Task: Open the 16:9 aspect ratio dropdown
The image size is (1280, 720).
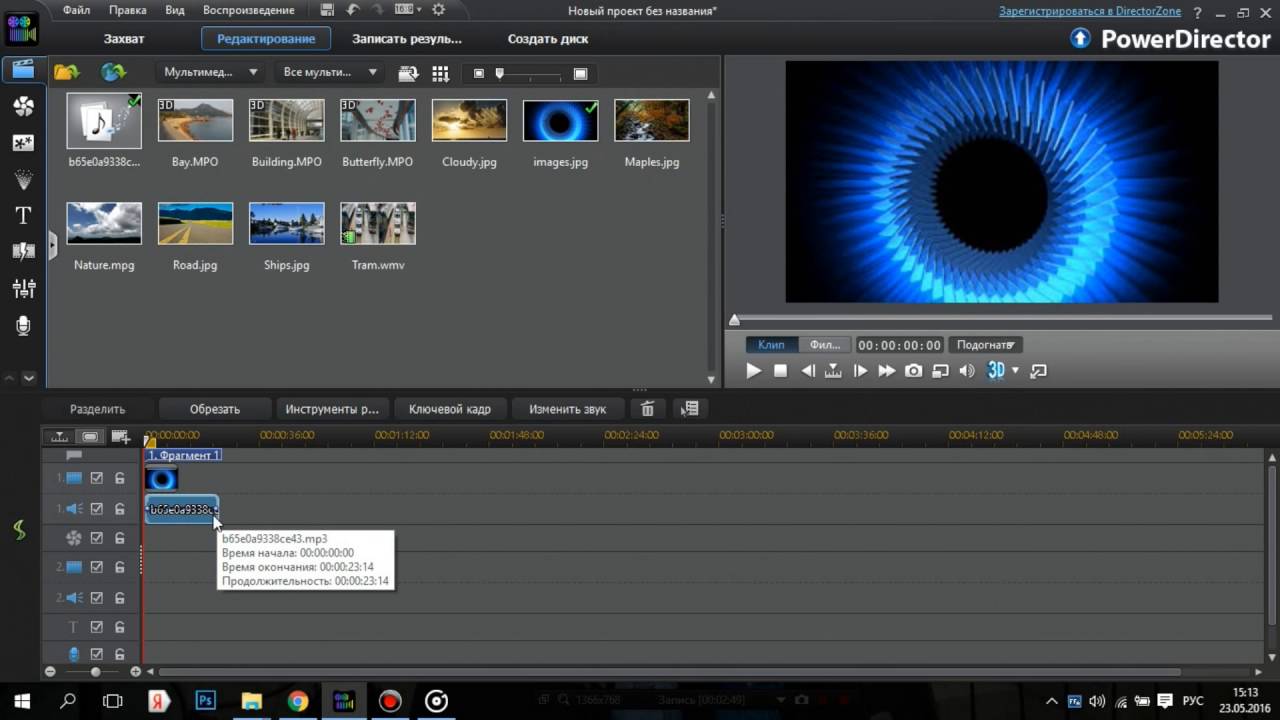Action: pos(408,10)
